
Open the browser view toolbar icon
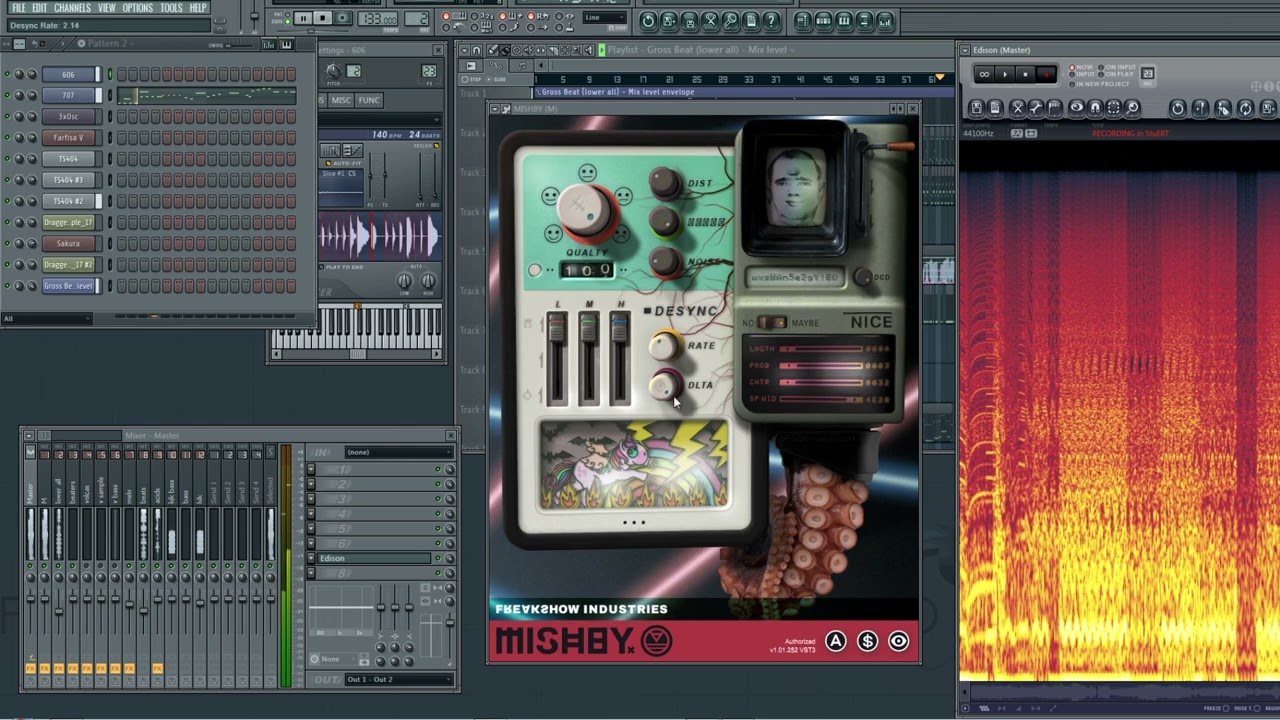tap(865, 21)
